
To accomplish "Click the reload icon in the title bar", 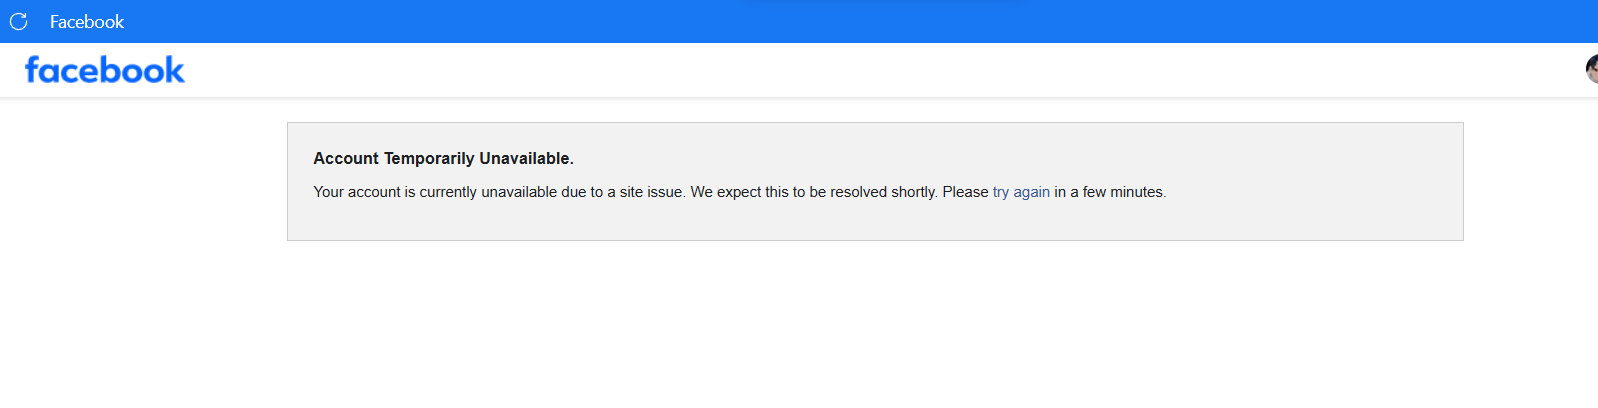I will [x=18, y=21].
